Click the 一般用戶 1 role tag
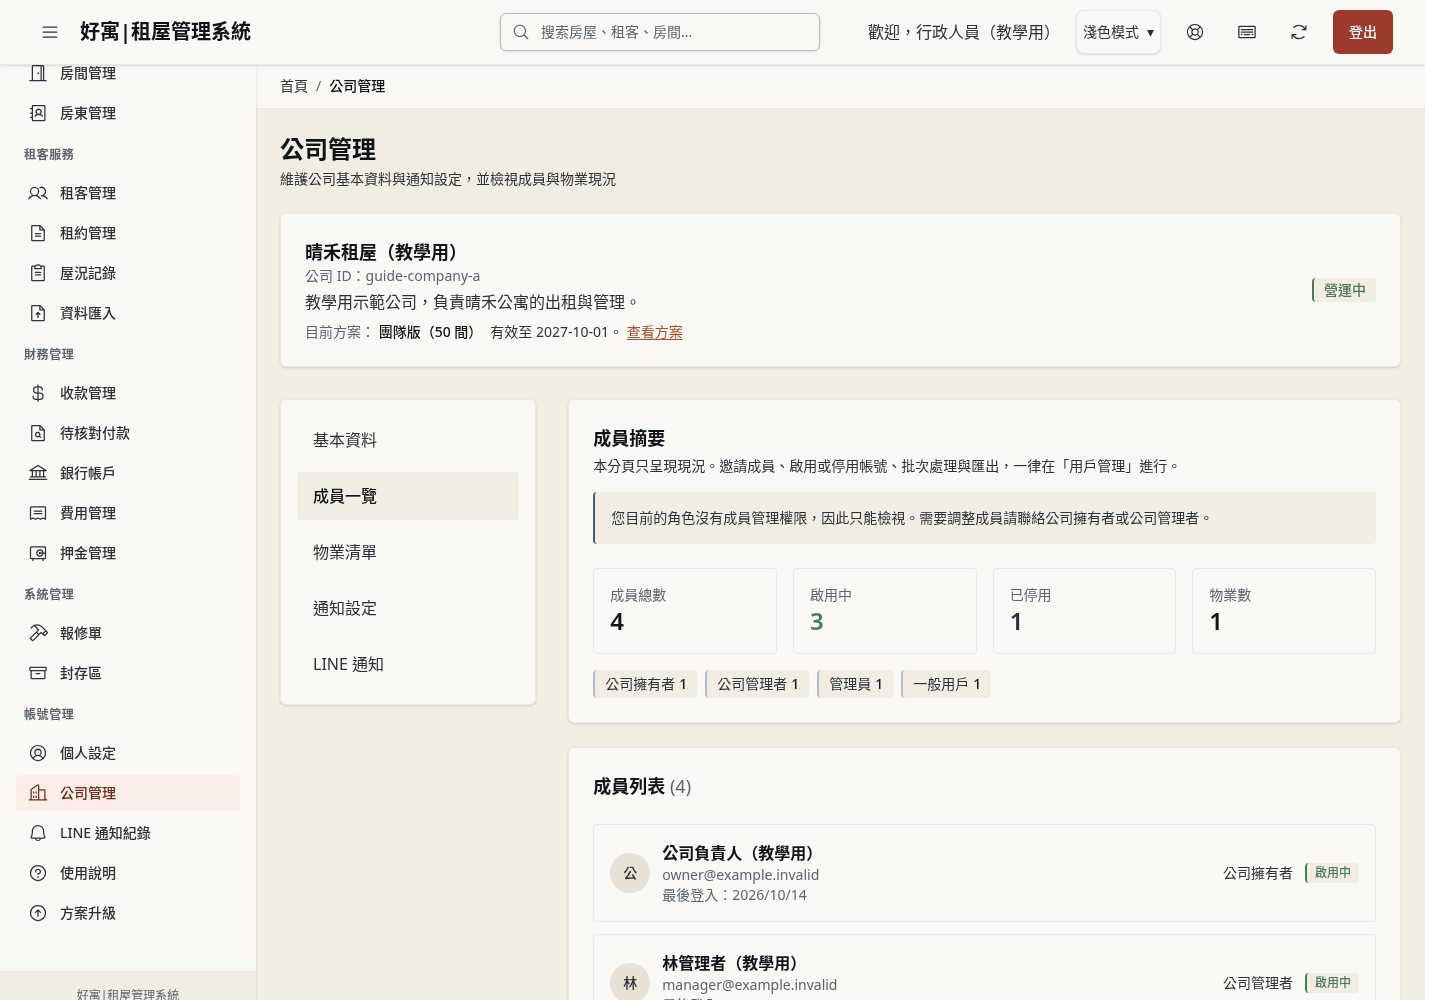 coord(946,684)
